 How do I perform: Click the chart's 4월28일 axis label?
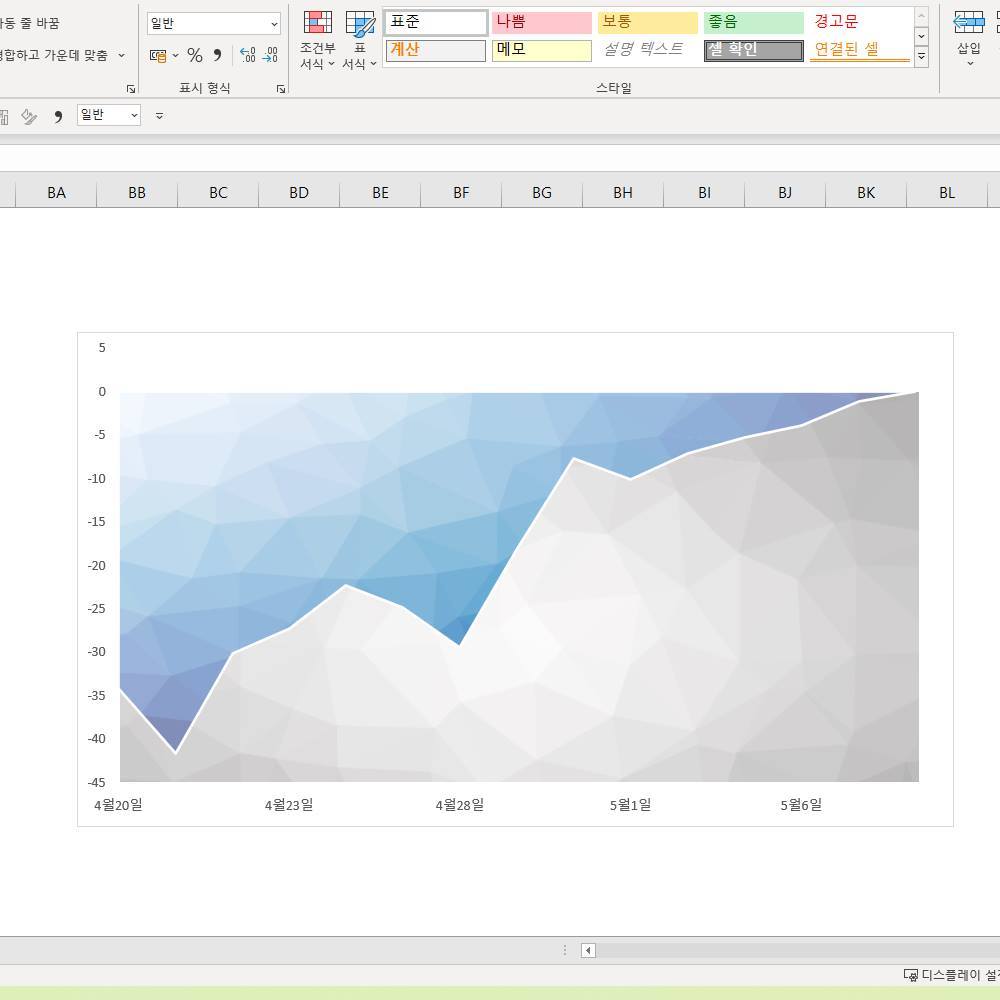(460, 805)
